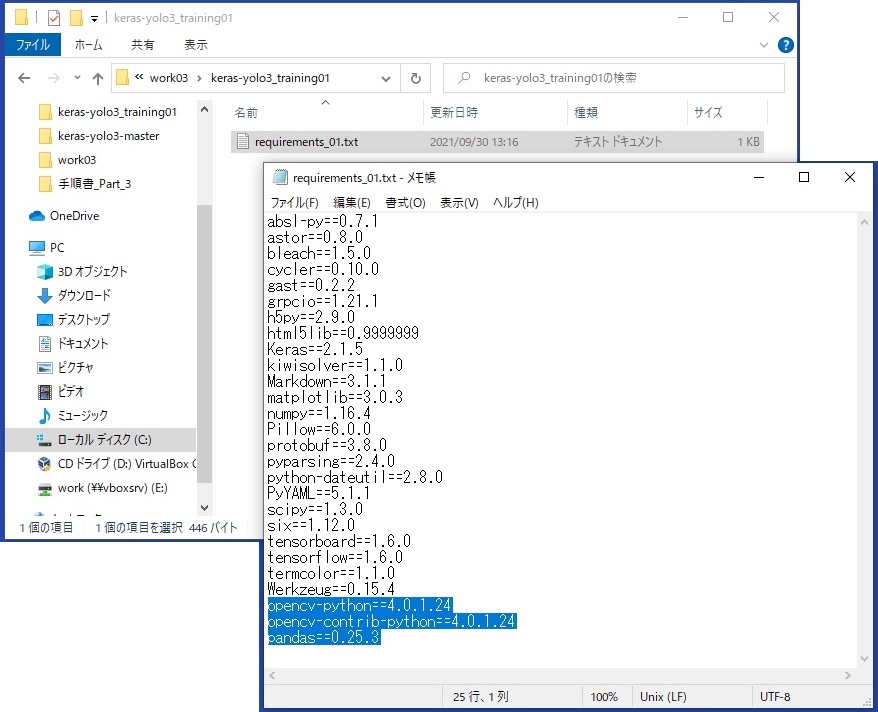Click the quick access properties icon

54,18
